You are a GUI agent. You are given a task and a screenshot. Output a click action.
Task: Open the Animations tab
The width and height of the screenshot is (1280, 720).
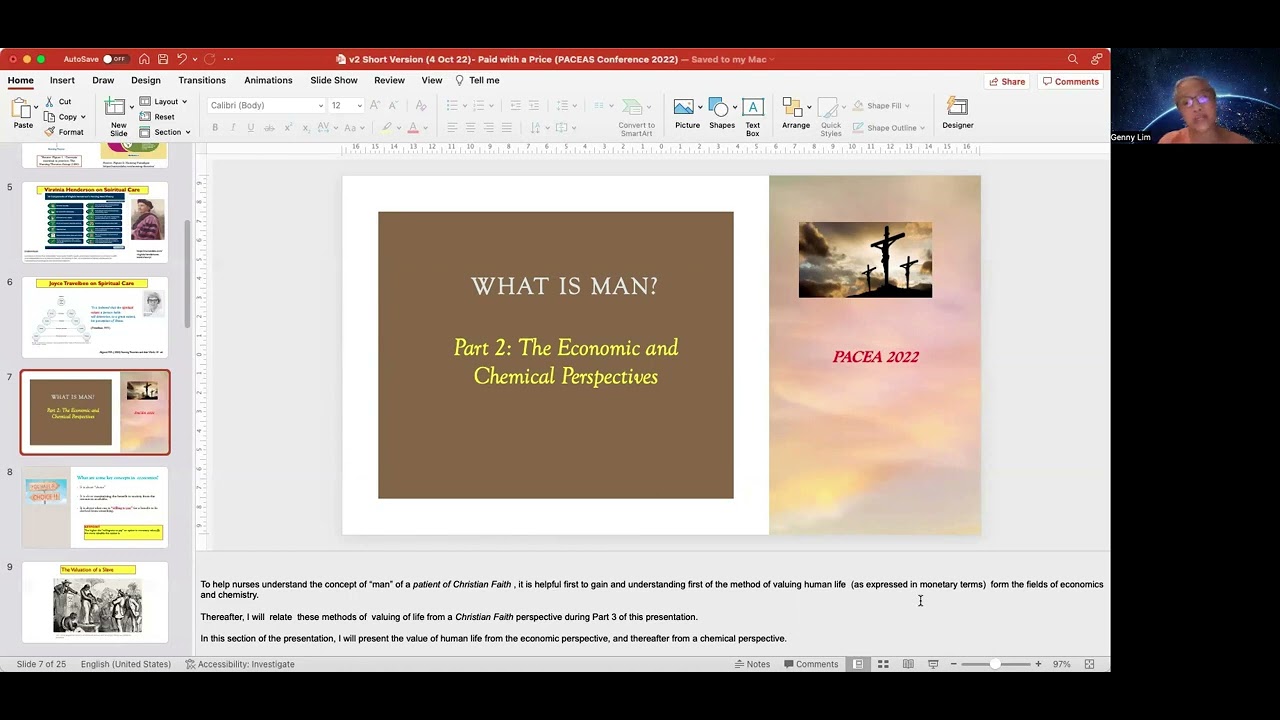268,80
